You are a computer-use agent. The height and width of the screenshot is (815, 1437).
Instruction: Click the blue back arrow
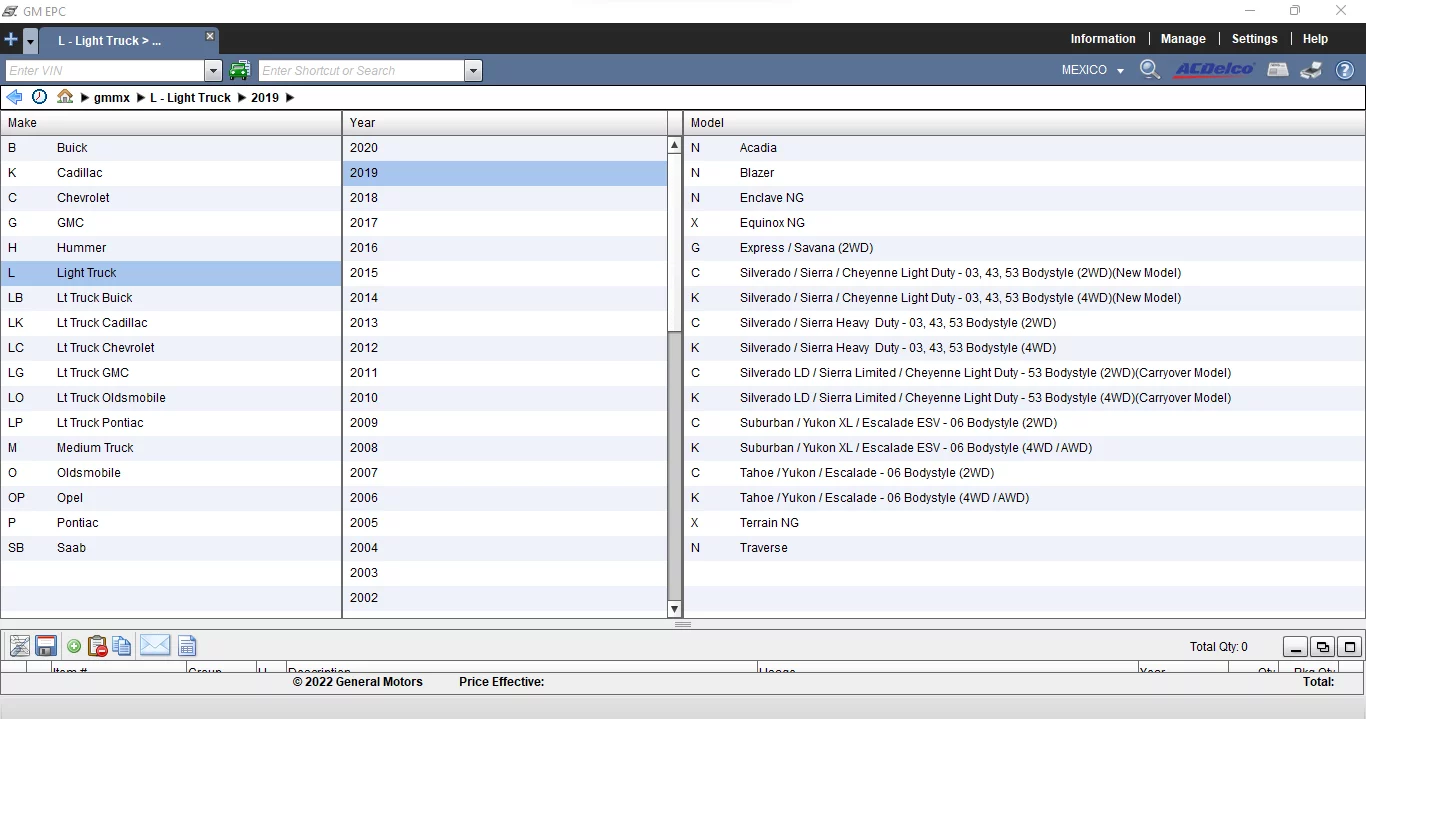tap(14, 97)
